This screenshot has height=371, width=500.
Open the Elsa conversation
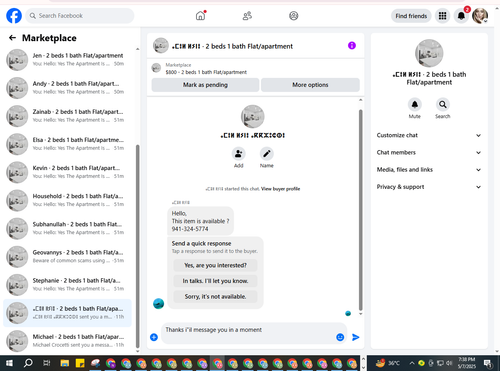coord(68,144)
